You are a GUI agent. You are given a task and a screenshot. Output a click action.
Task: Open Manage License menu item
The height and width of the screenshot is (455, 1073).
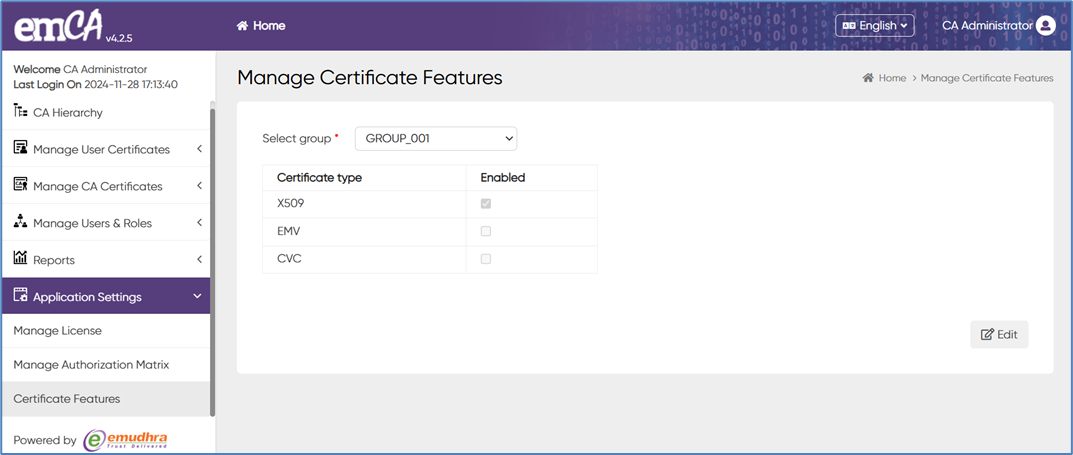pos(58,331)
